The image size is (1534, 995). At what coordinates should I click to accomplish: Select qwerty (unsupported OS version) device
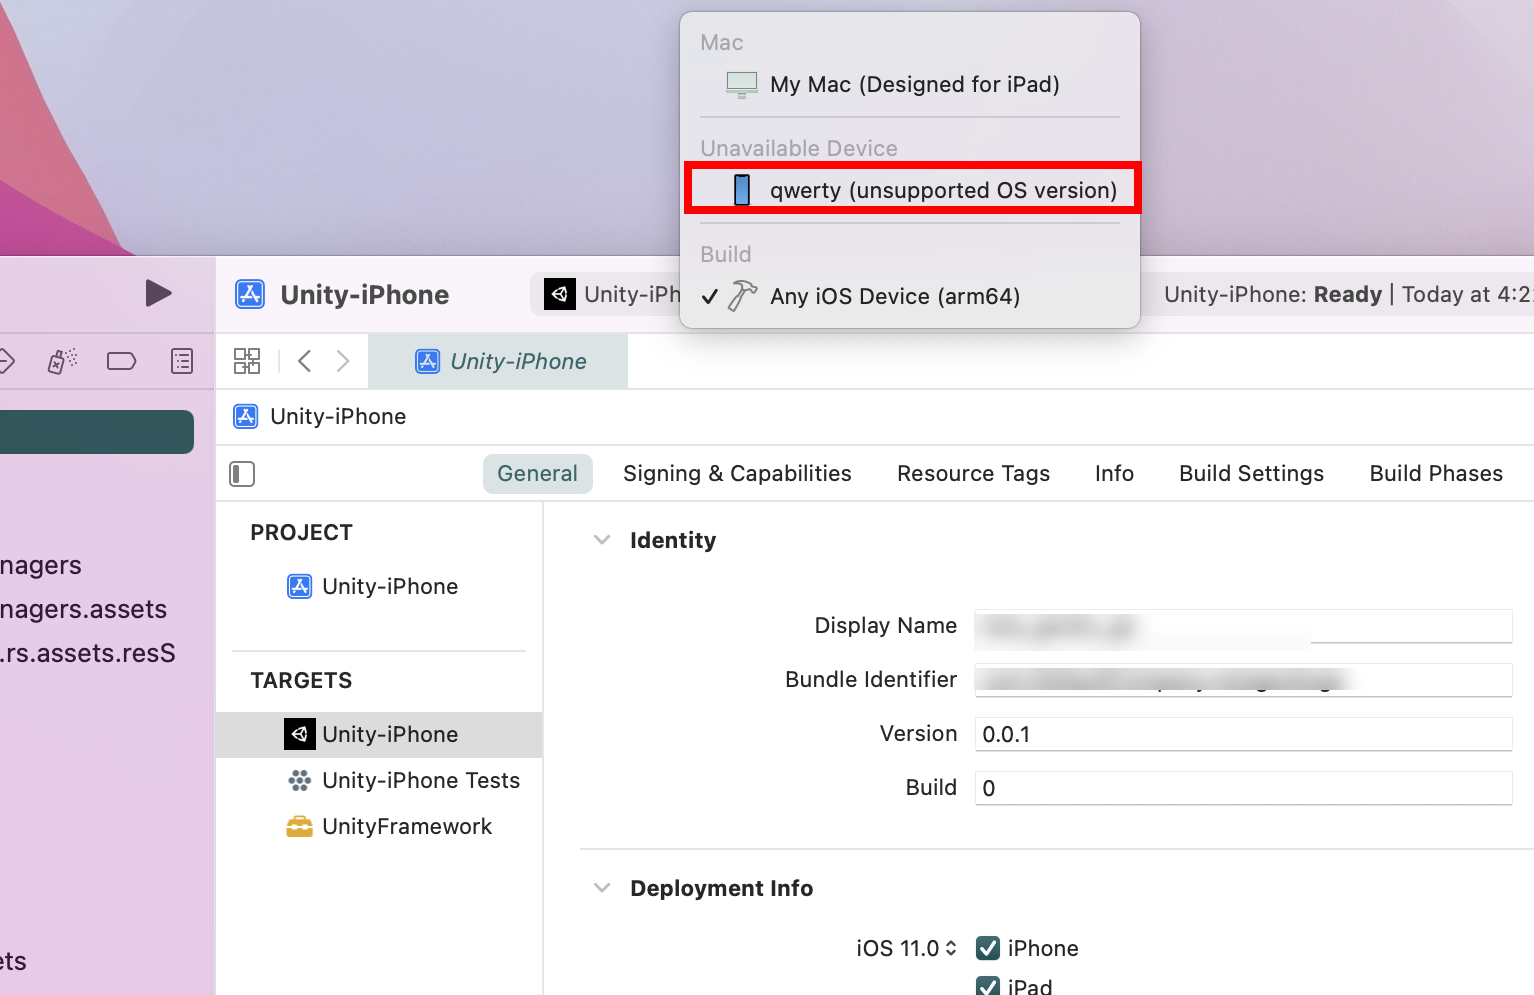point(910,189)
